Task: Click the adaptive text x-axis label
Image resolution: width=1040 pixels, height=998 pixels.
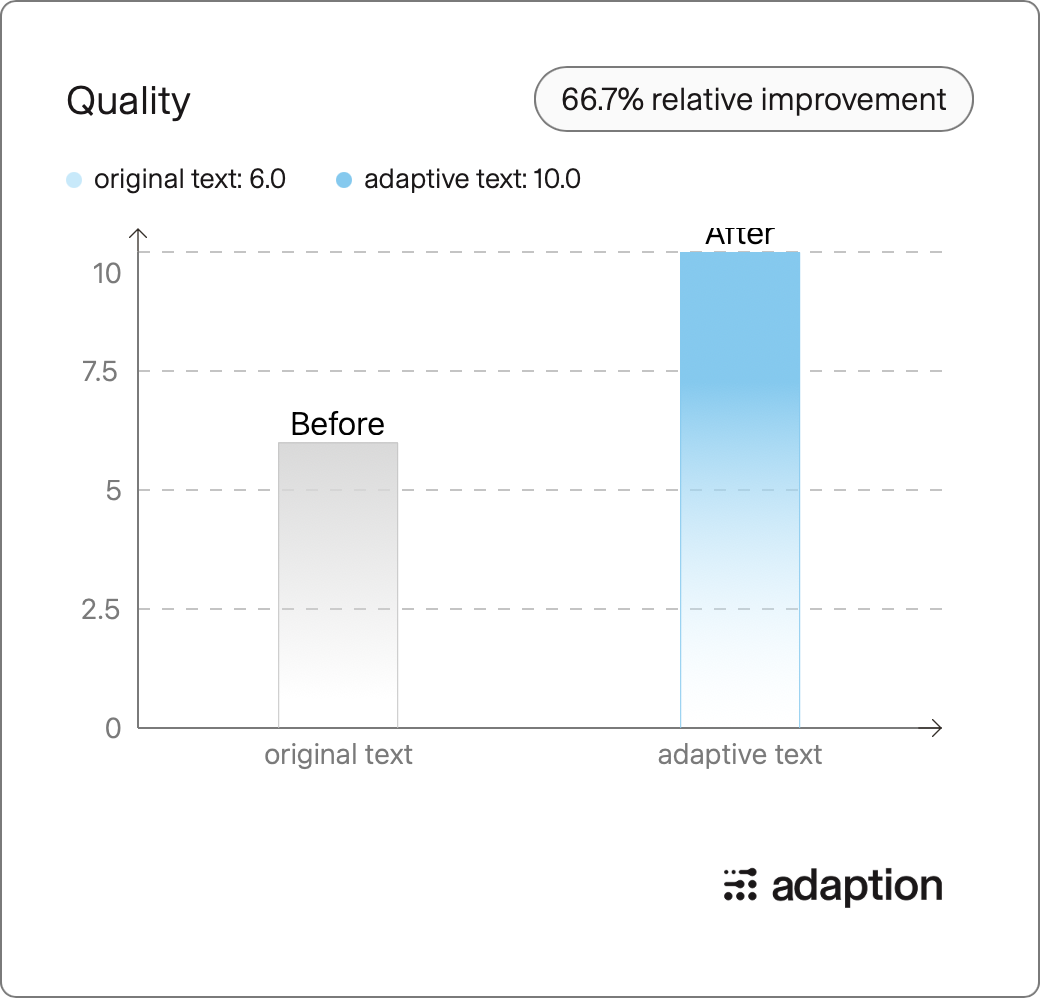Action: coord(740,755)
